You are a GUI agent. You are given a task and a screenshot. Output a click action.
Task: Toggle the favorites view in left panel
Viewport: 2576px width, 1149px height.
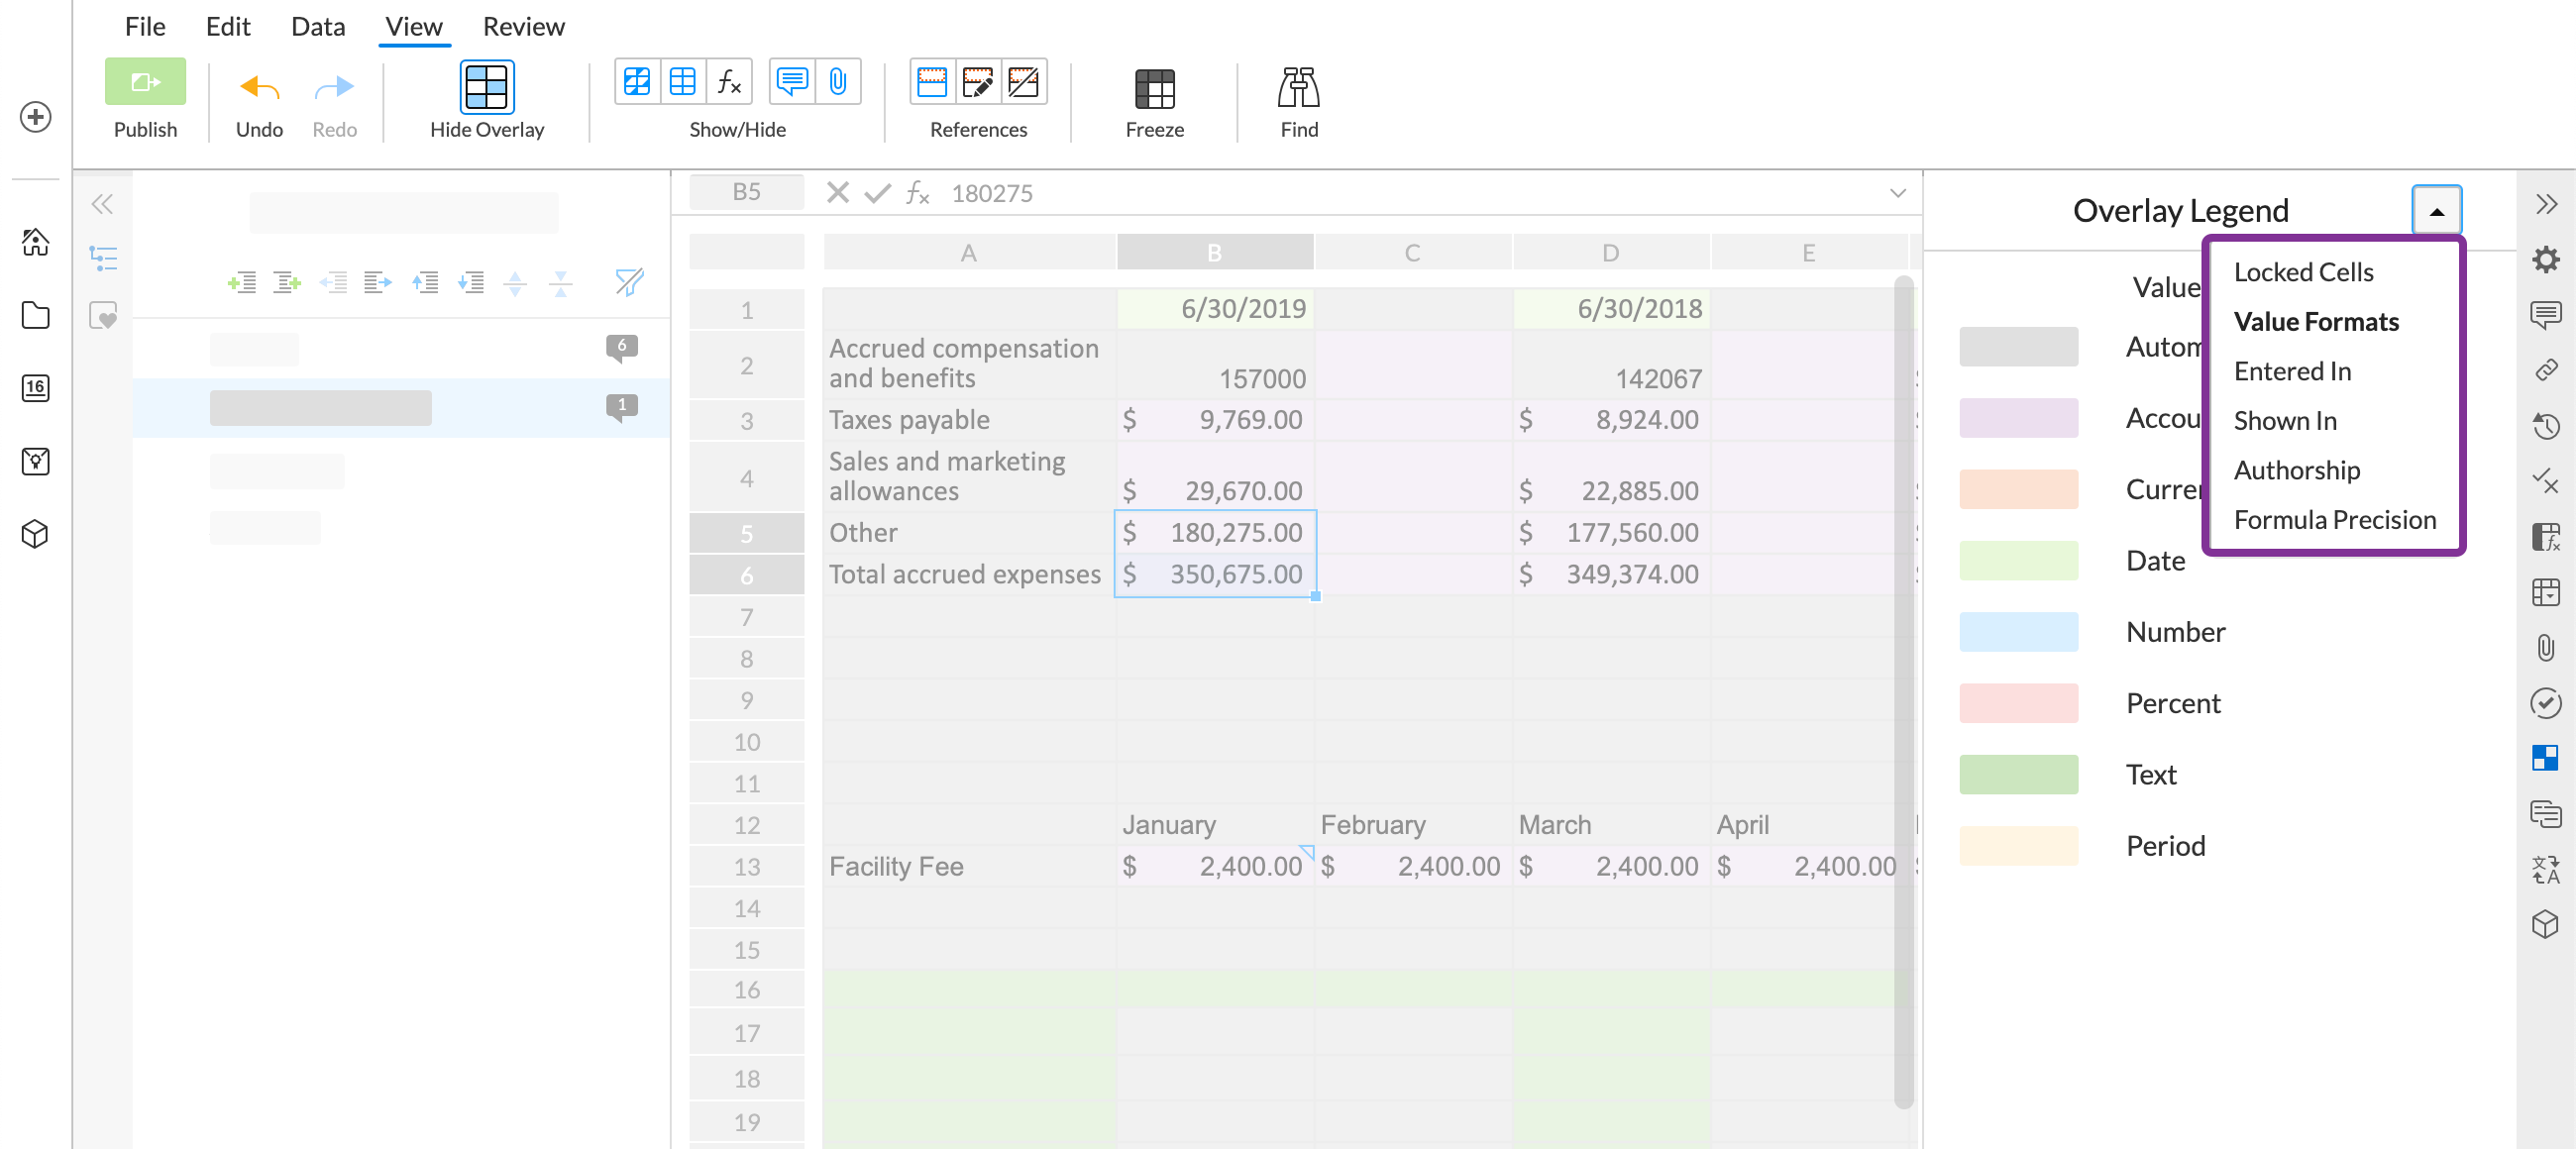coord(104,317)
